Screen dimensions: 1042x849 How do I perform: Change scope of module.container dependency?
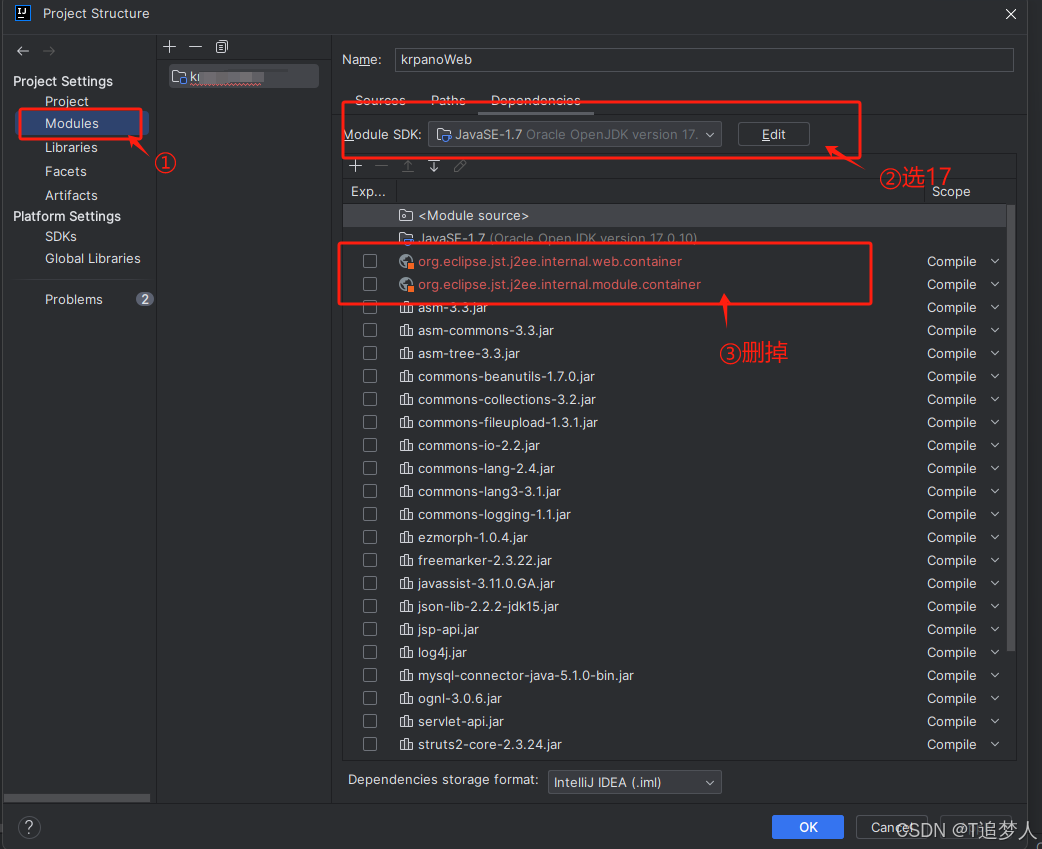[963, 284]
